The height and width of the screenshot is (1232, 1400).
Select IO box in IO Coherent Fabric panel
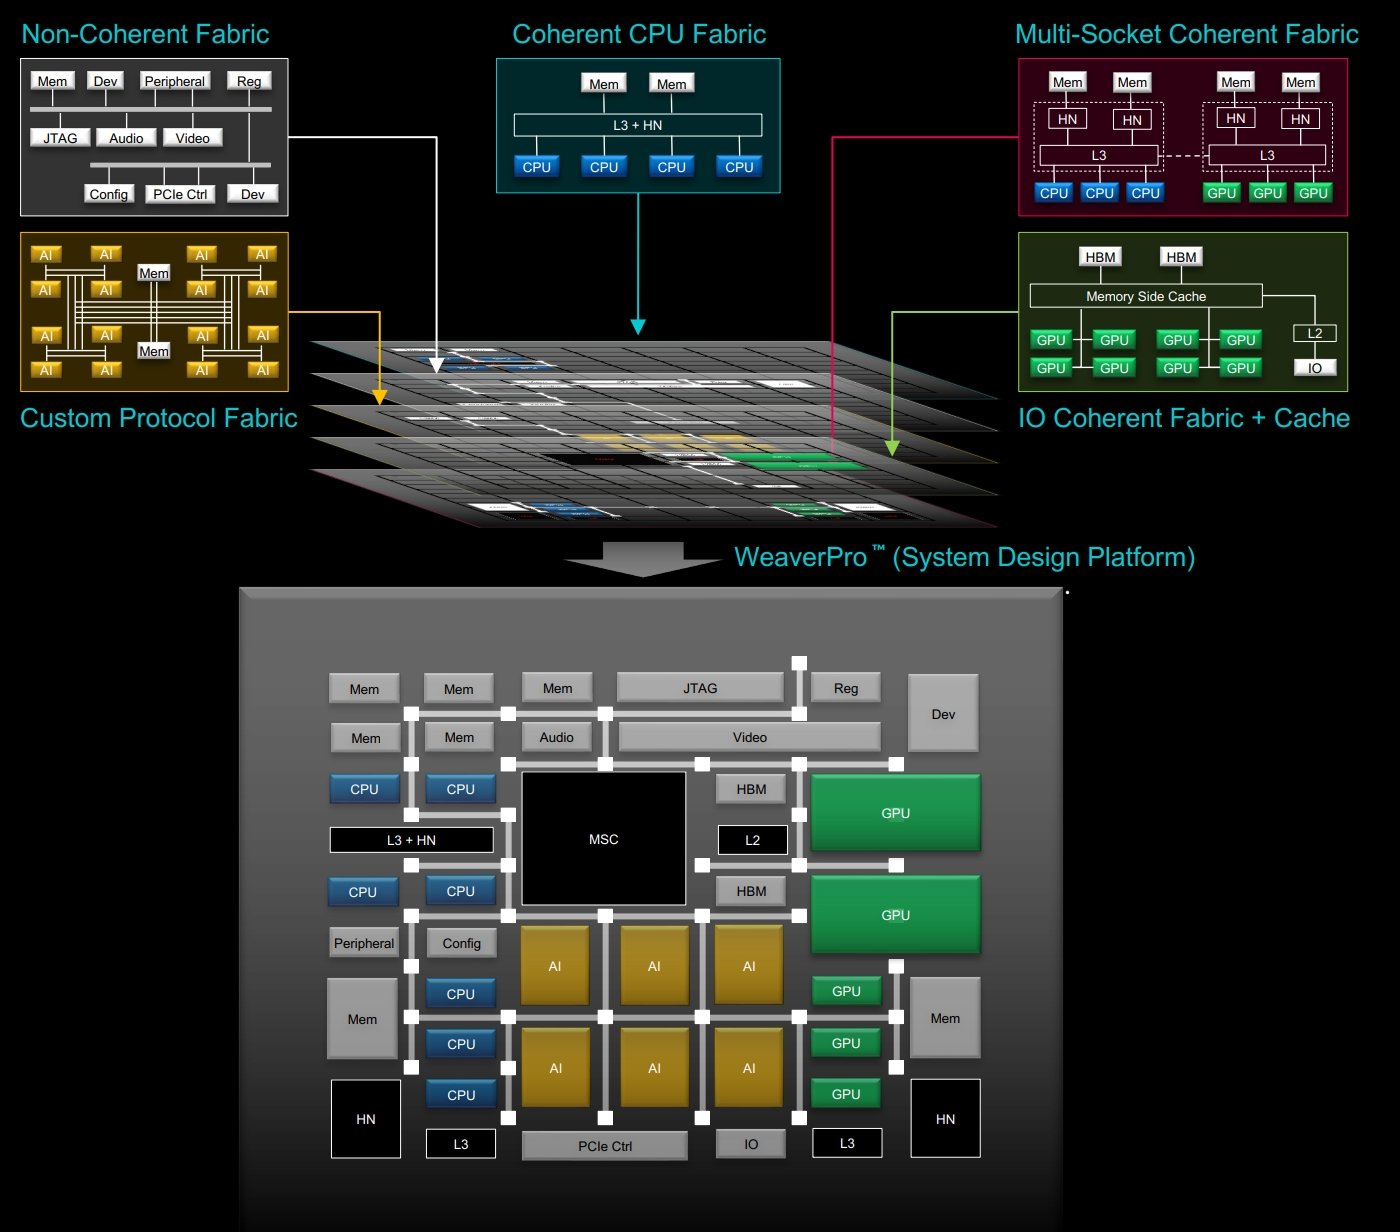click(1315, 368)
